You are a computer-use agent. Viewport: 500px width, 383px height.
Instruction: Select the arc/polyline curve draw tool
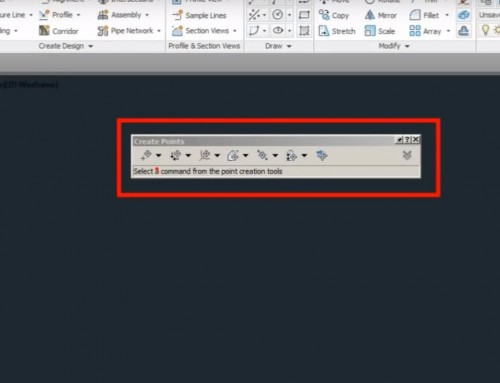pyautogui.click(x=254, y=31)
